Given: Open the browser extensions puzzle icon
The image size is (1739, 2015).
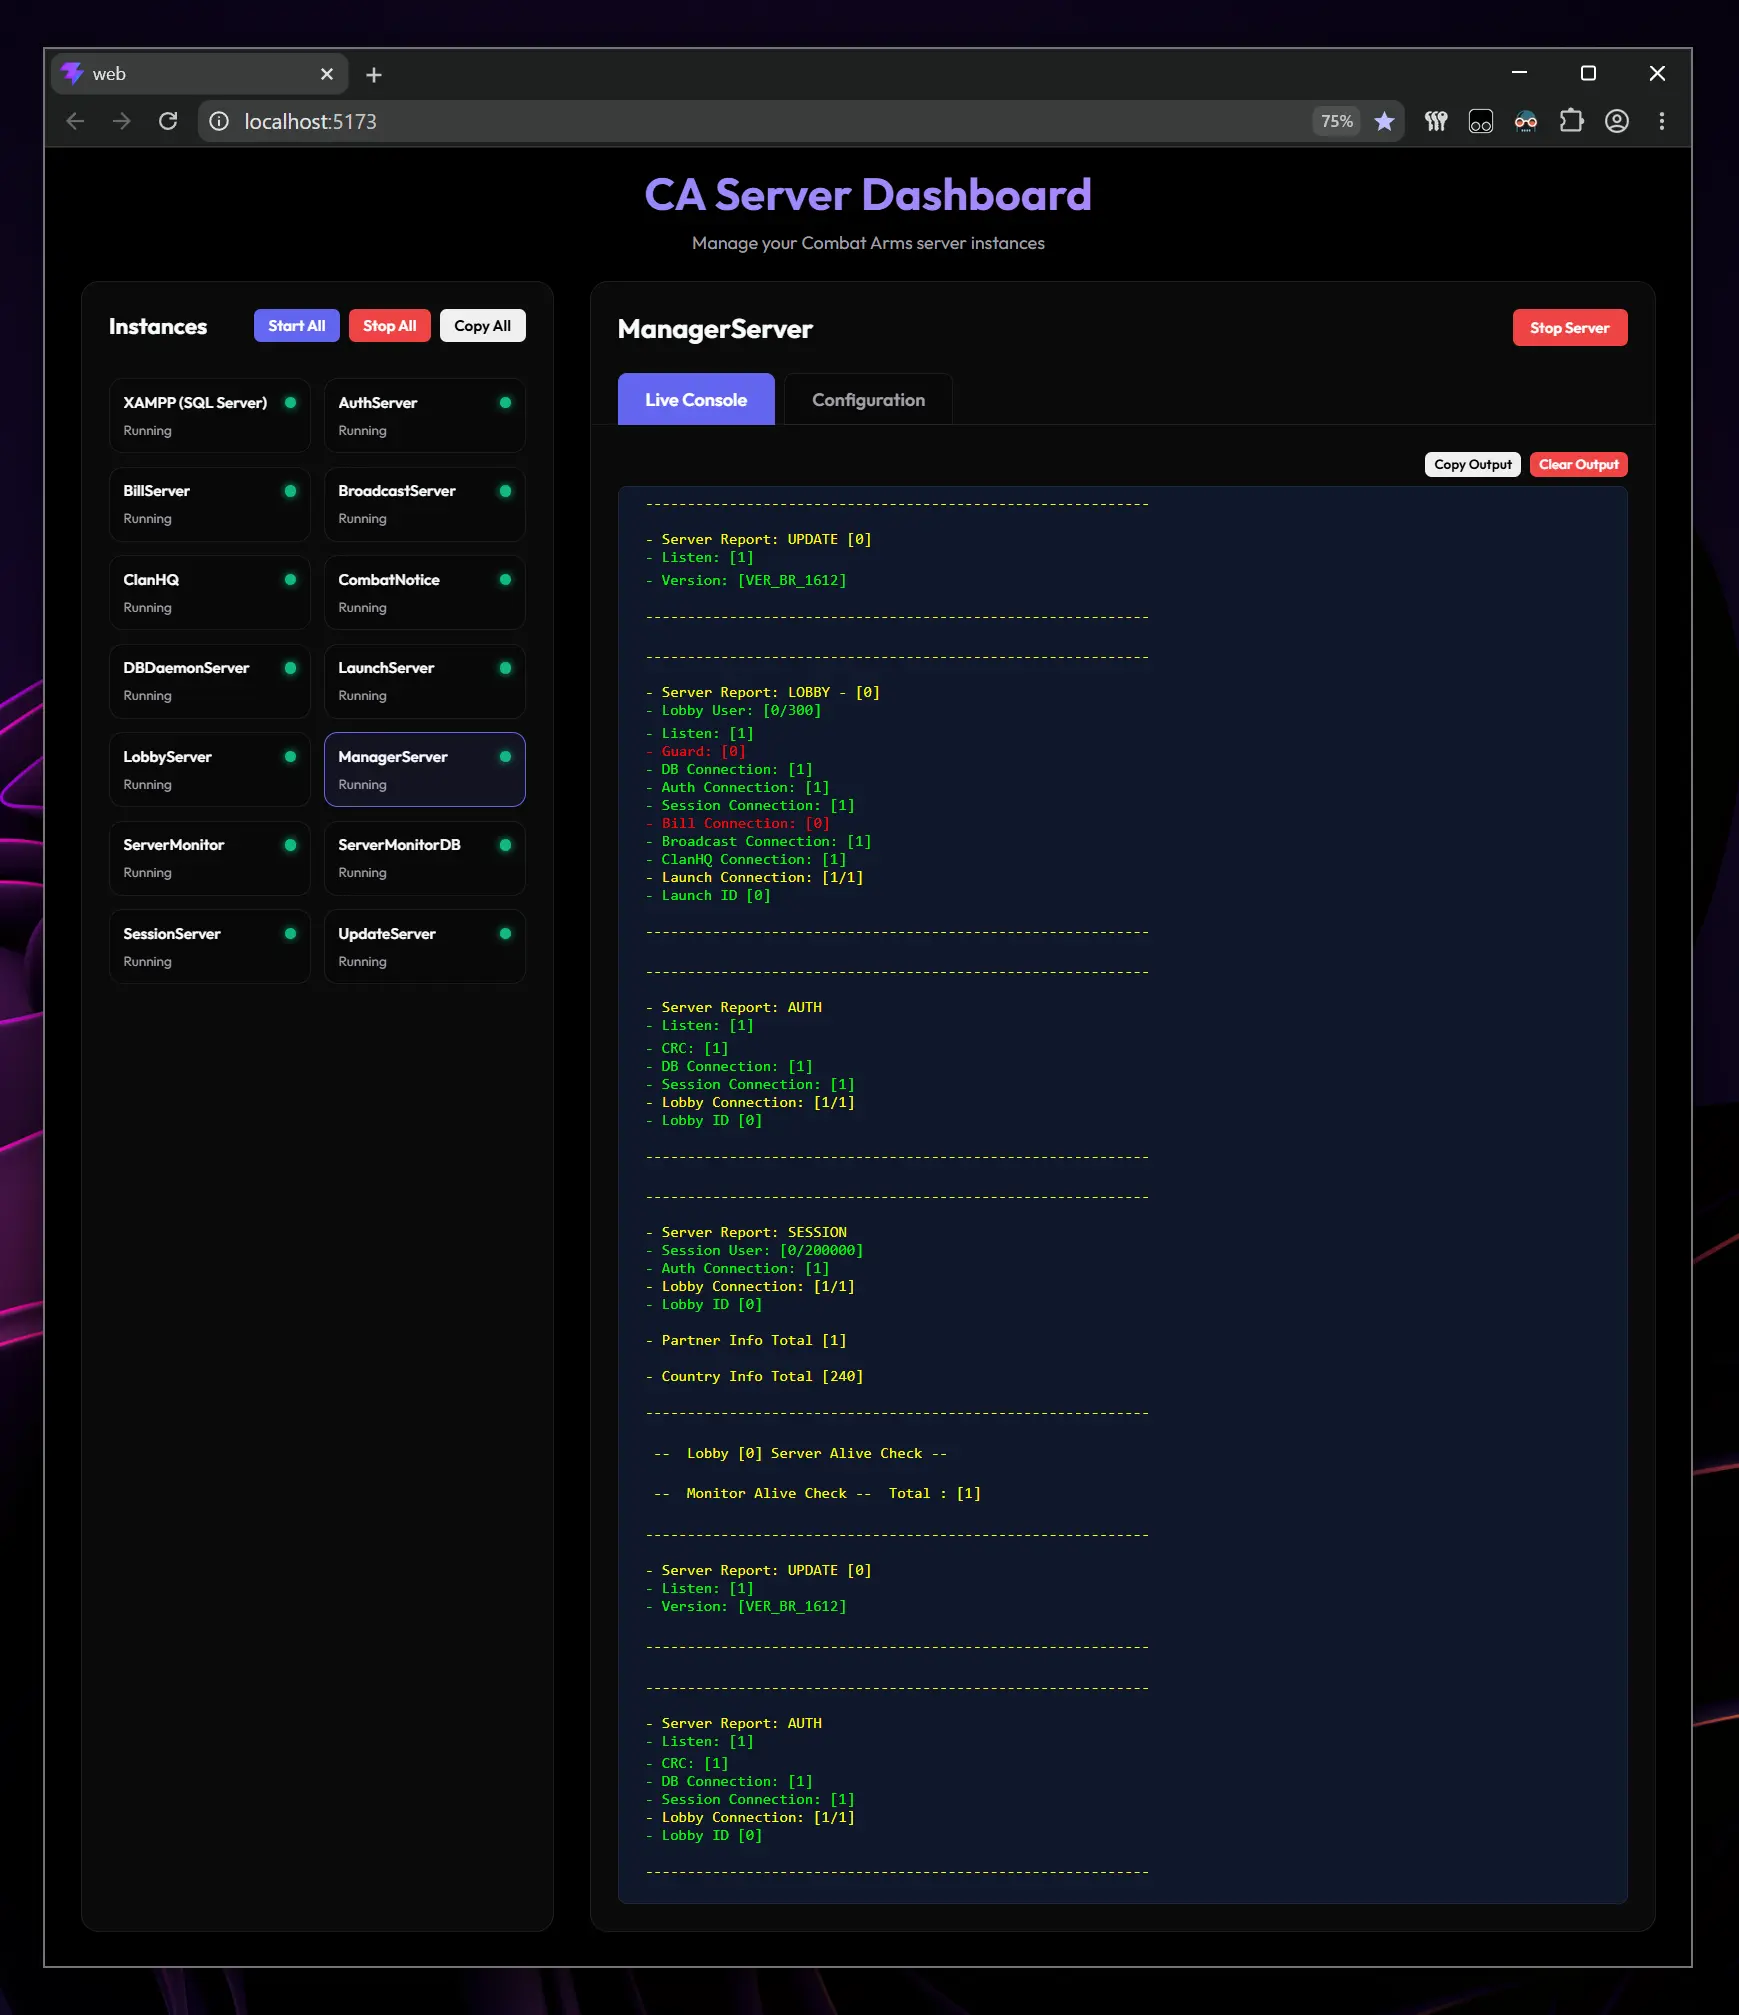Looking at the screenshot, I should click(1571, 121).
